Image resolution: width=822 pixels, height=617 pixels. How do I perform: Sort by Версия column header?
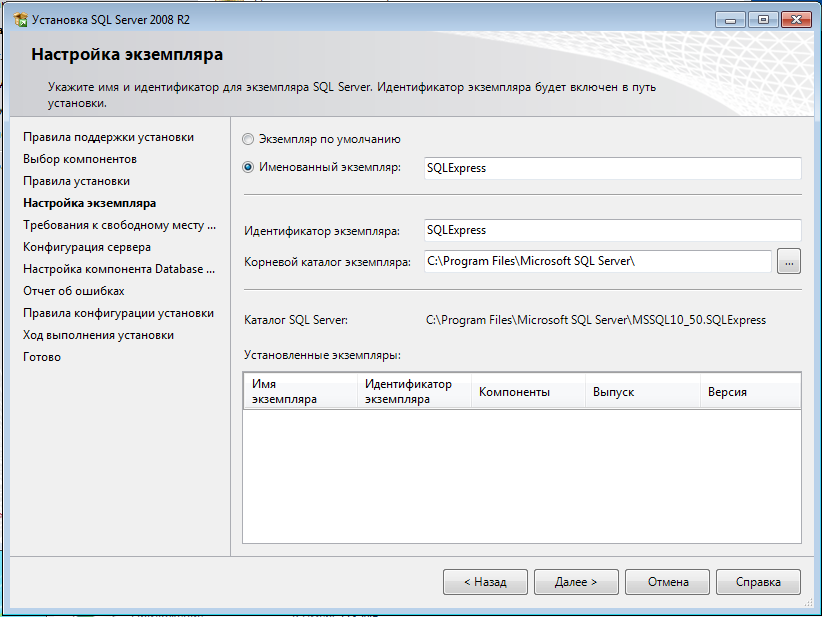point(750,391)
